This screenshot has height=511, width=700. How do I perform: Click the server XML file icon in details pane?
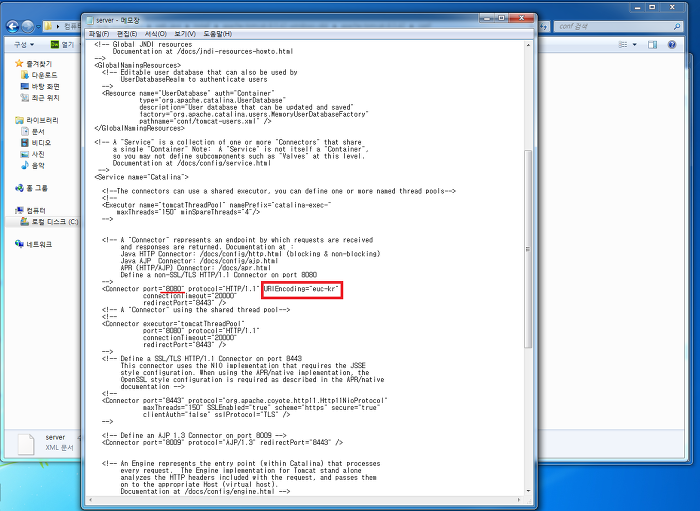pos(26,443)
